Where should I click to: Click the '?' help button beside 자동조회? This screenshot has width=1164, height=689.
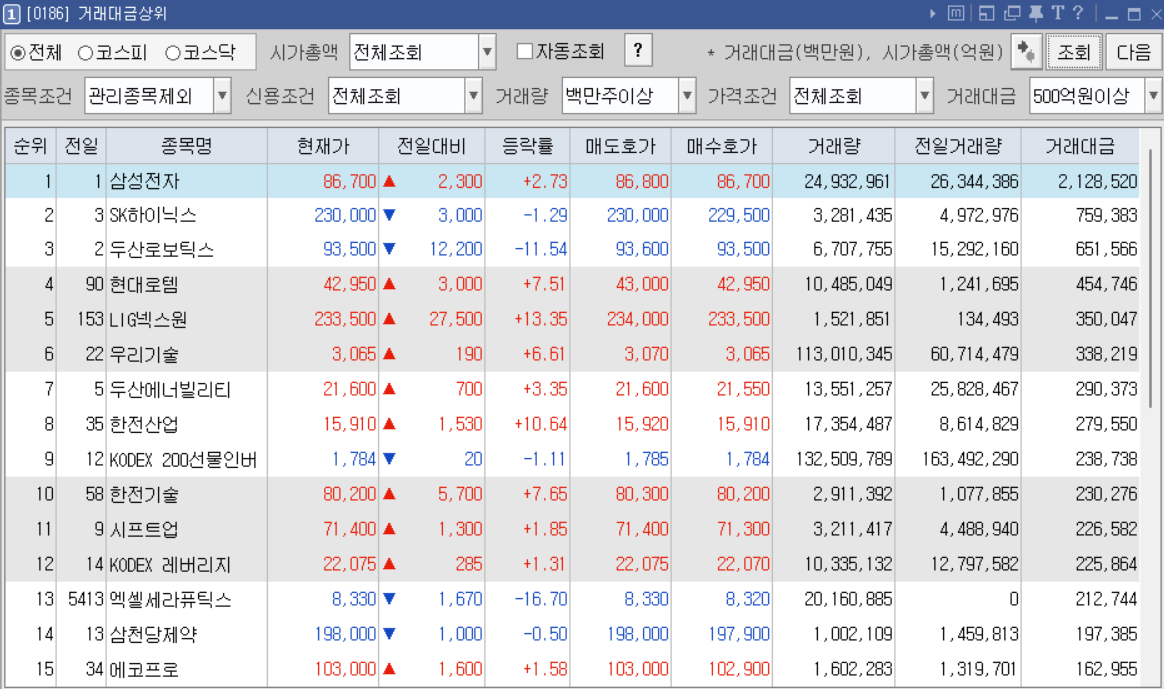pyautogui.click(x=638, y=50)
